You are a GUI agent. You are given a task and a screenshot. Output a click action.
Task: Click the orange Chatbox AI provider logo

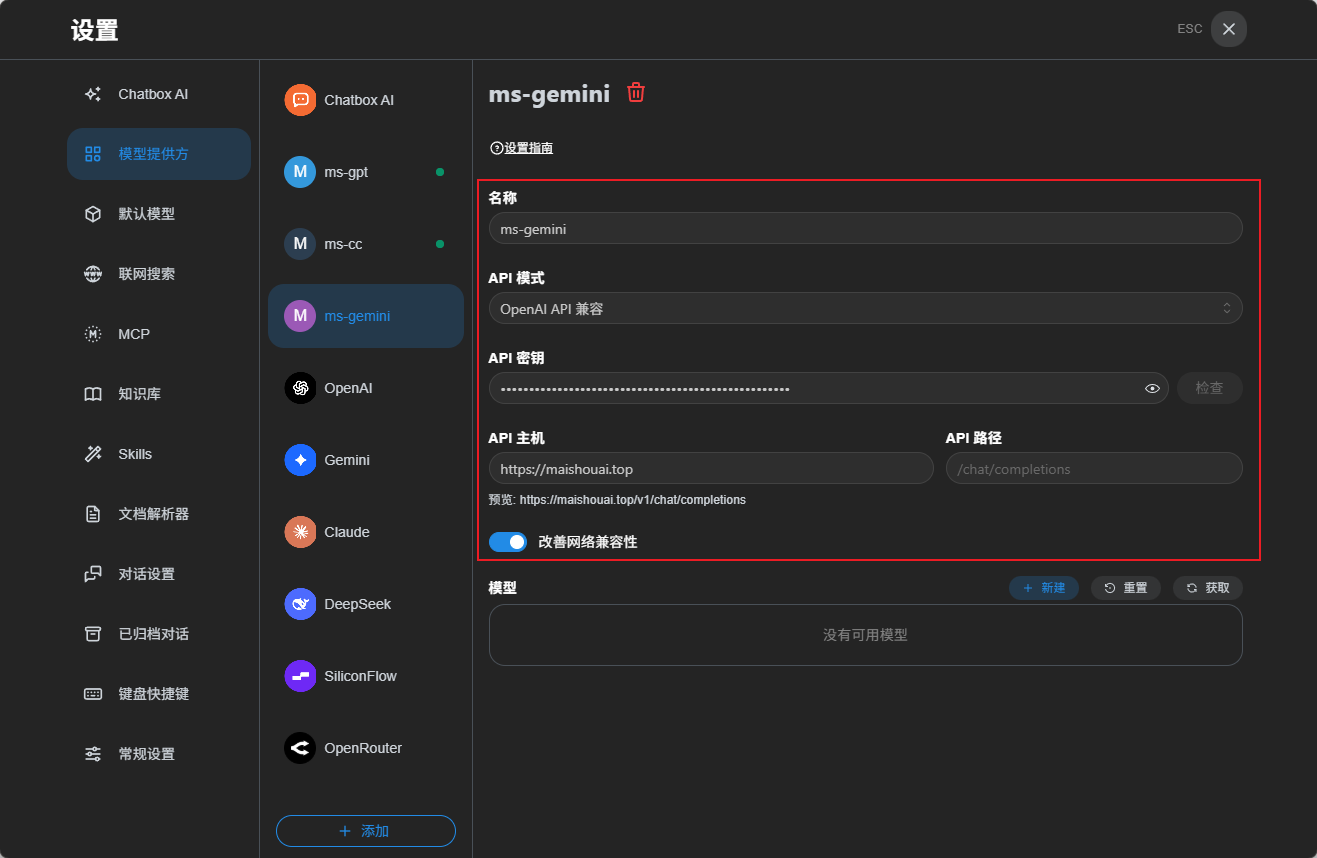click(x=300, y=100)
